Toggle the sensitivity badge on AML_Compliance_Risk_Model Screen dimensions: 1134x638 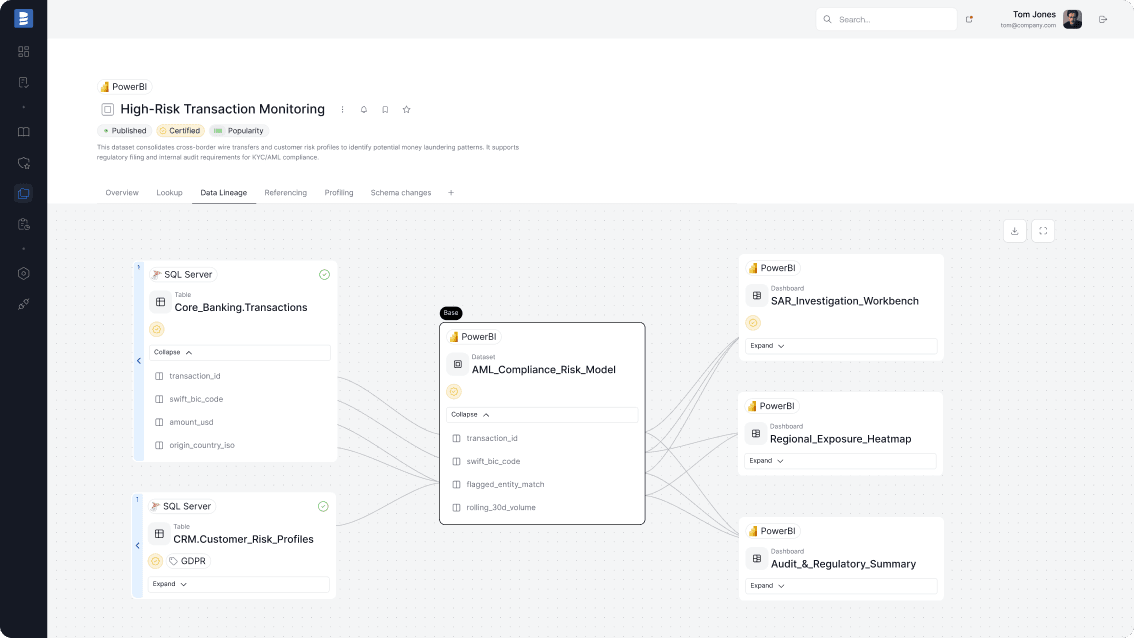pos(454,392)
